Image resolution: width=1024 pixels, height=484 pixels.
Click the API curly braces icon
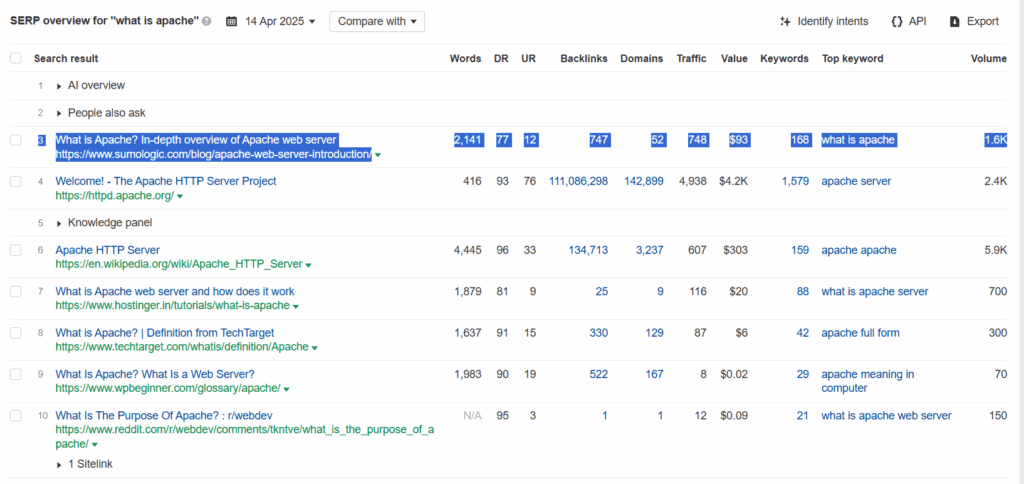(x=897, y=22)
